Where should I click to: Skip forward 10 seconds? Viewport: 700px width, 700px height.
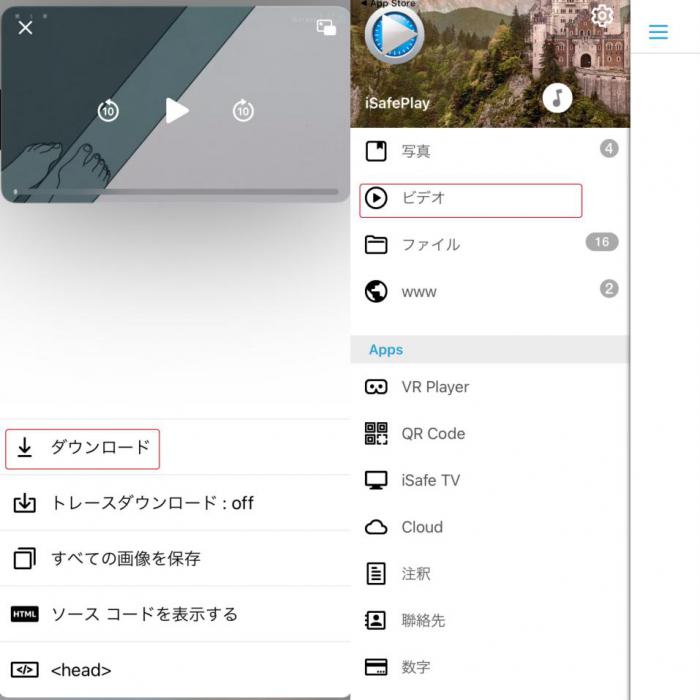coord(243,110)
